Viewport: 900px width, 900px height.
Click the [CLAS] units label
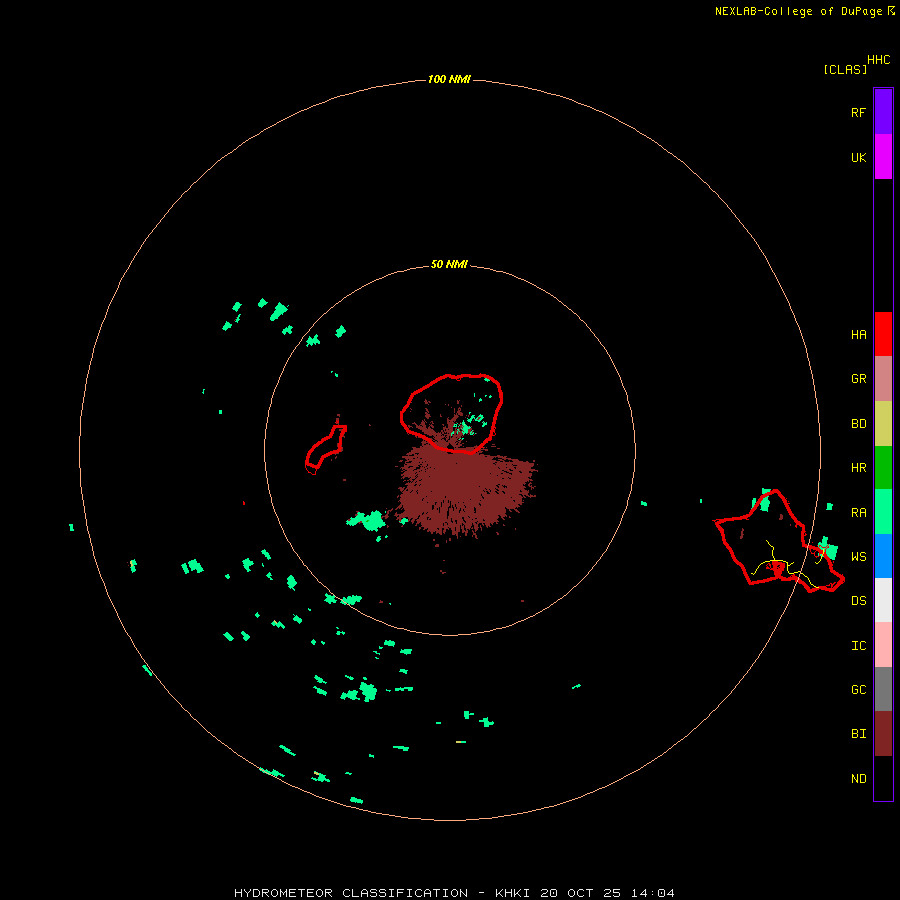pos(845,69)
